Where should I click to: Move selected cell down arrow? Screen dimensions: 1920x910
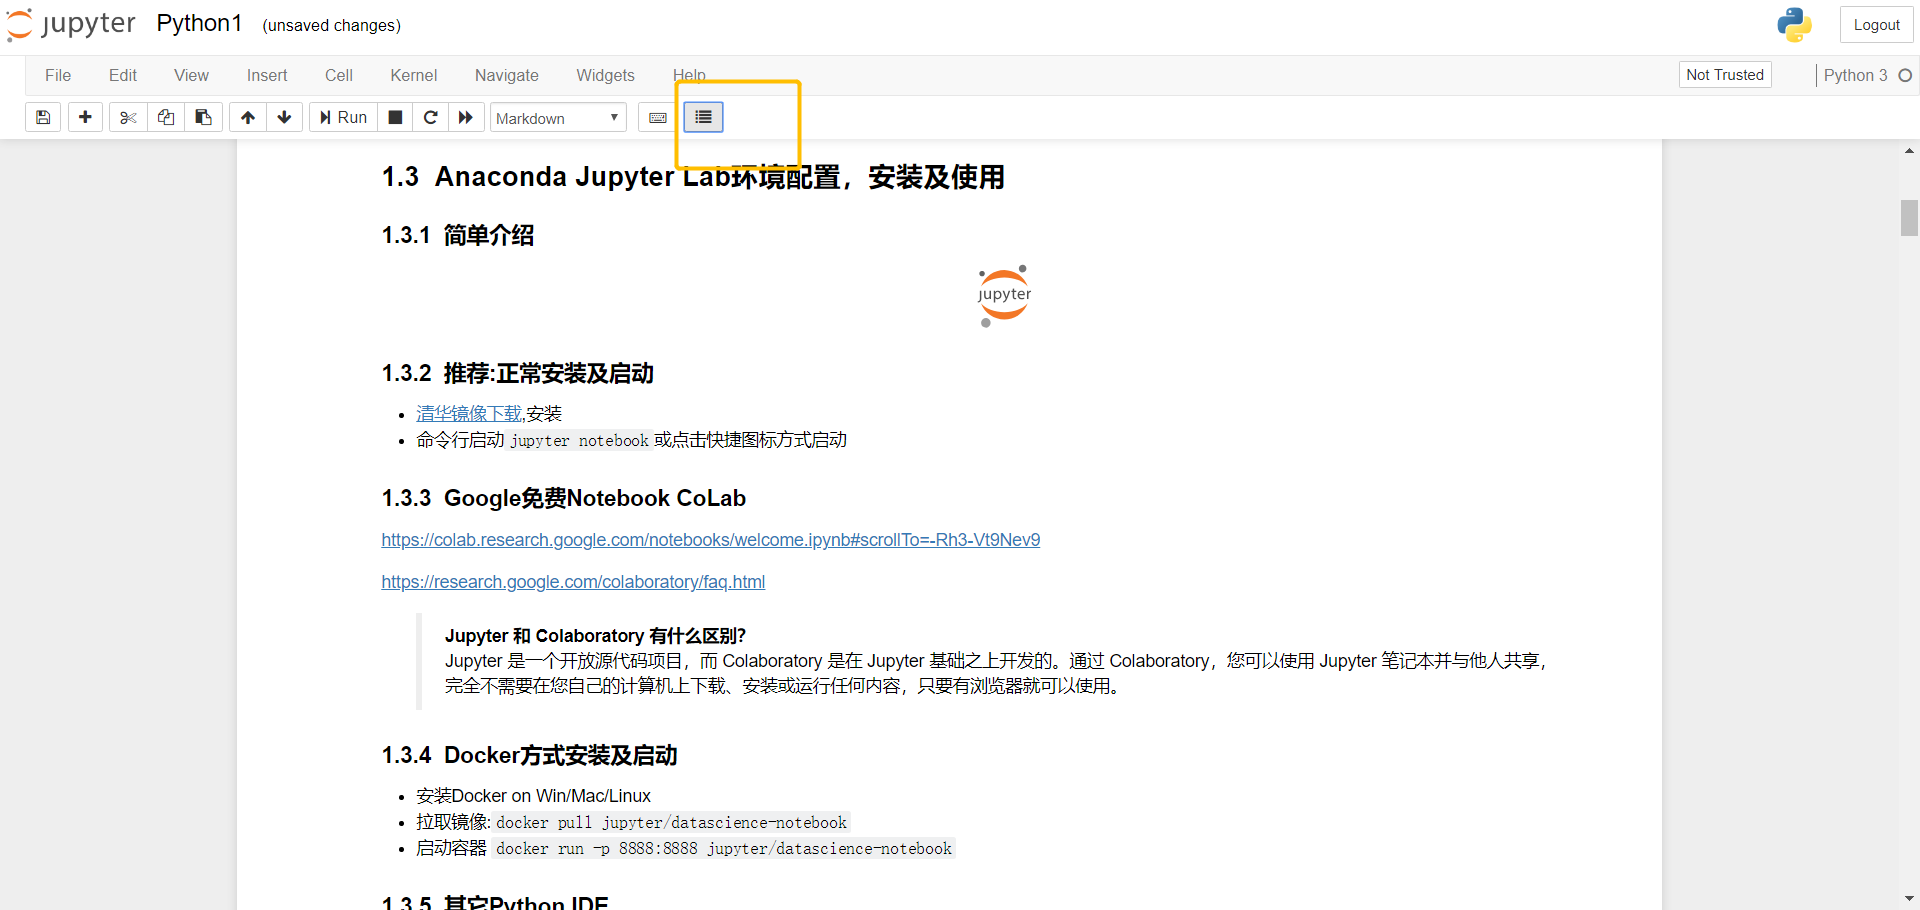click(x=285, y=118)
